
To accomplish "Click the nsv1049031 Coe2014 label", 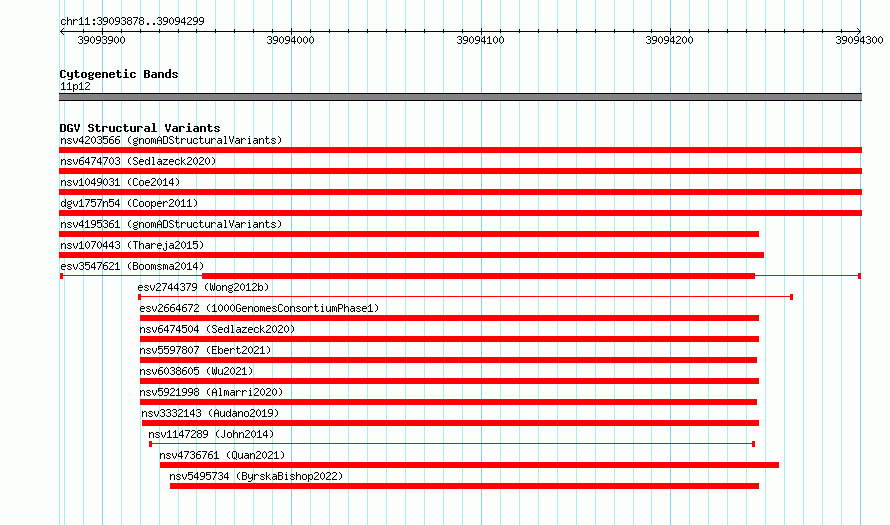I will point(120,182).
